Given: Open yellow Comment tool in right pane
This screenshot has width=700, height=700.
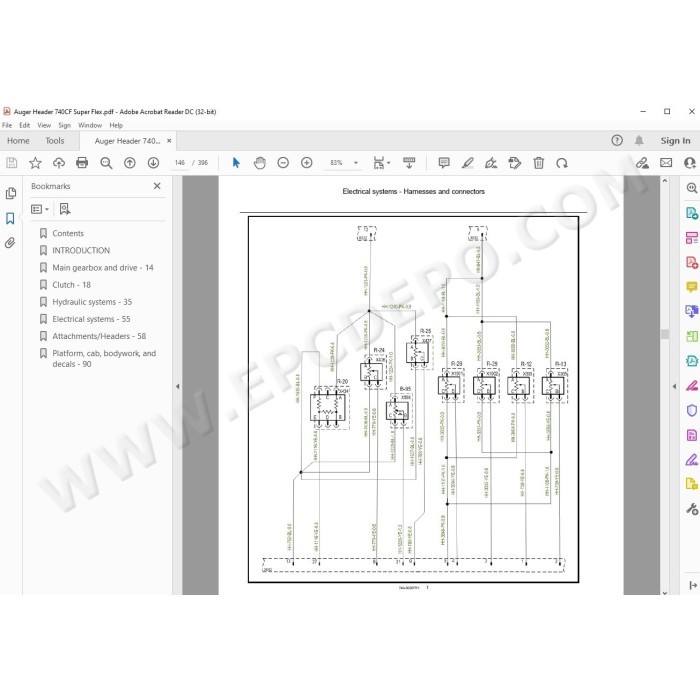Looking at the screenshot, I should pos(692,287).
